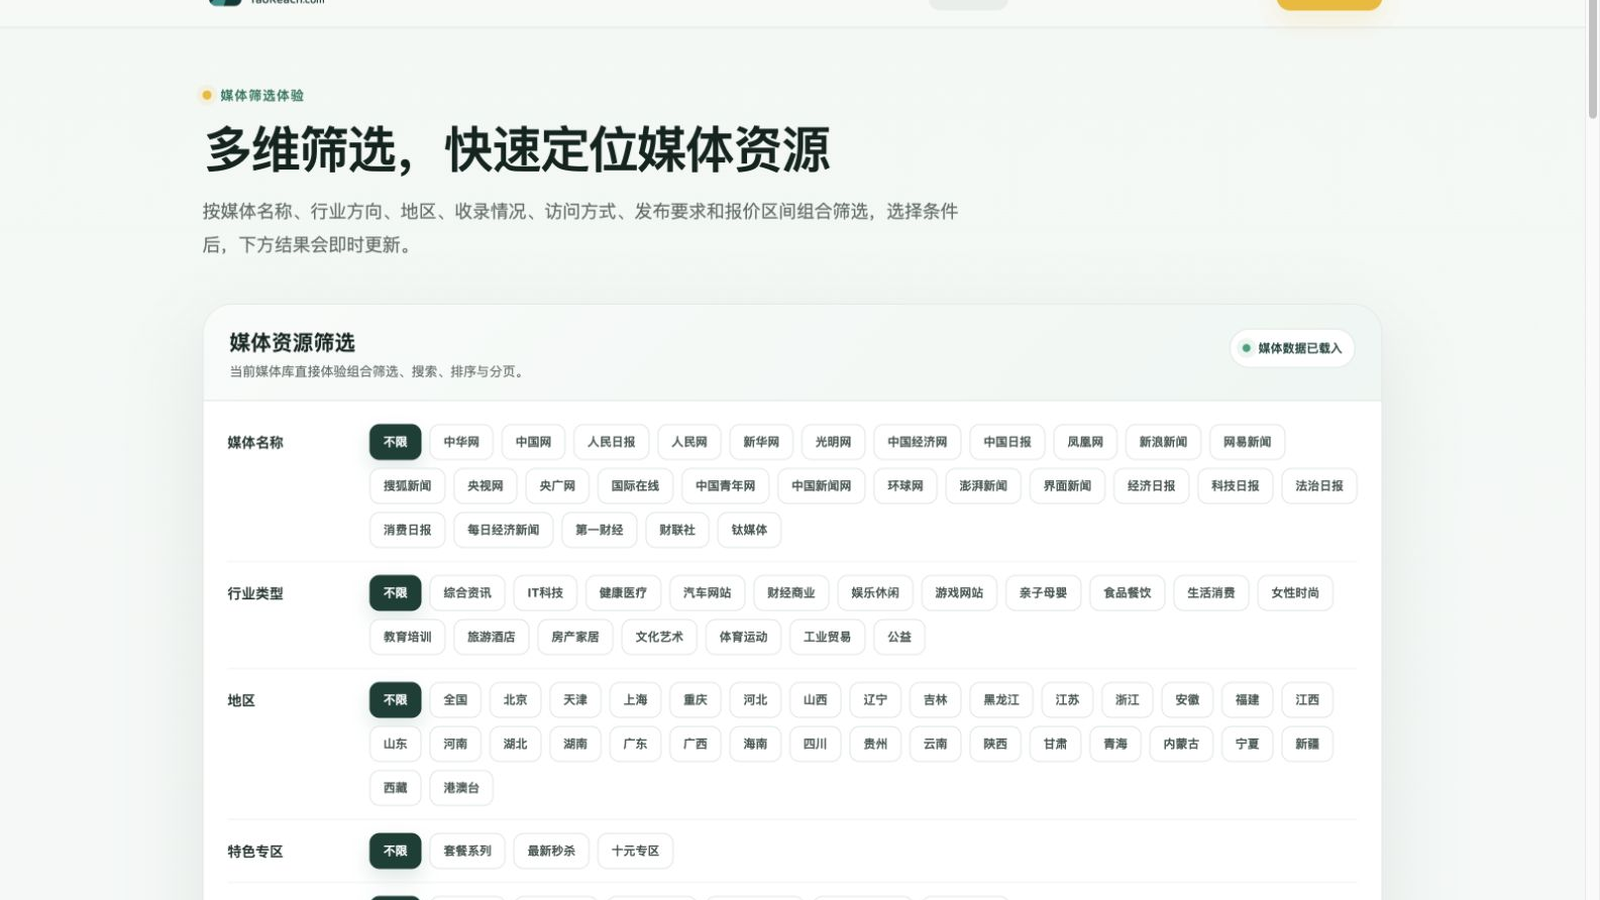Filter region by 内蒙古

click(1181, 744)
